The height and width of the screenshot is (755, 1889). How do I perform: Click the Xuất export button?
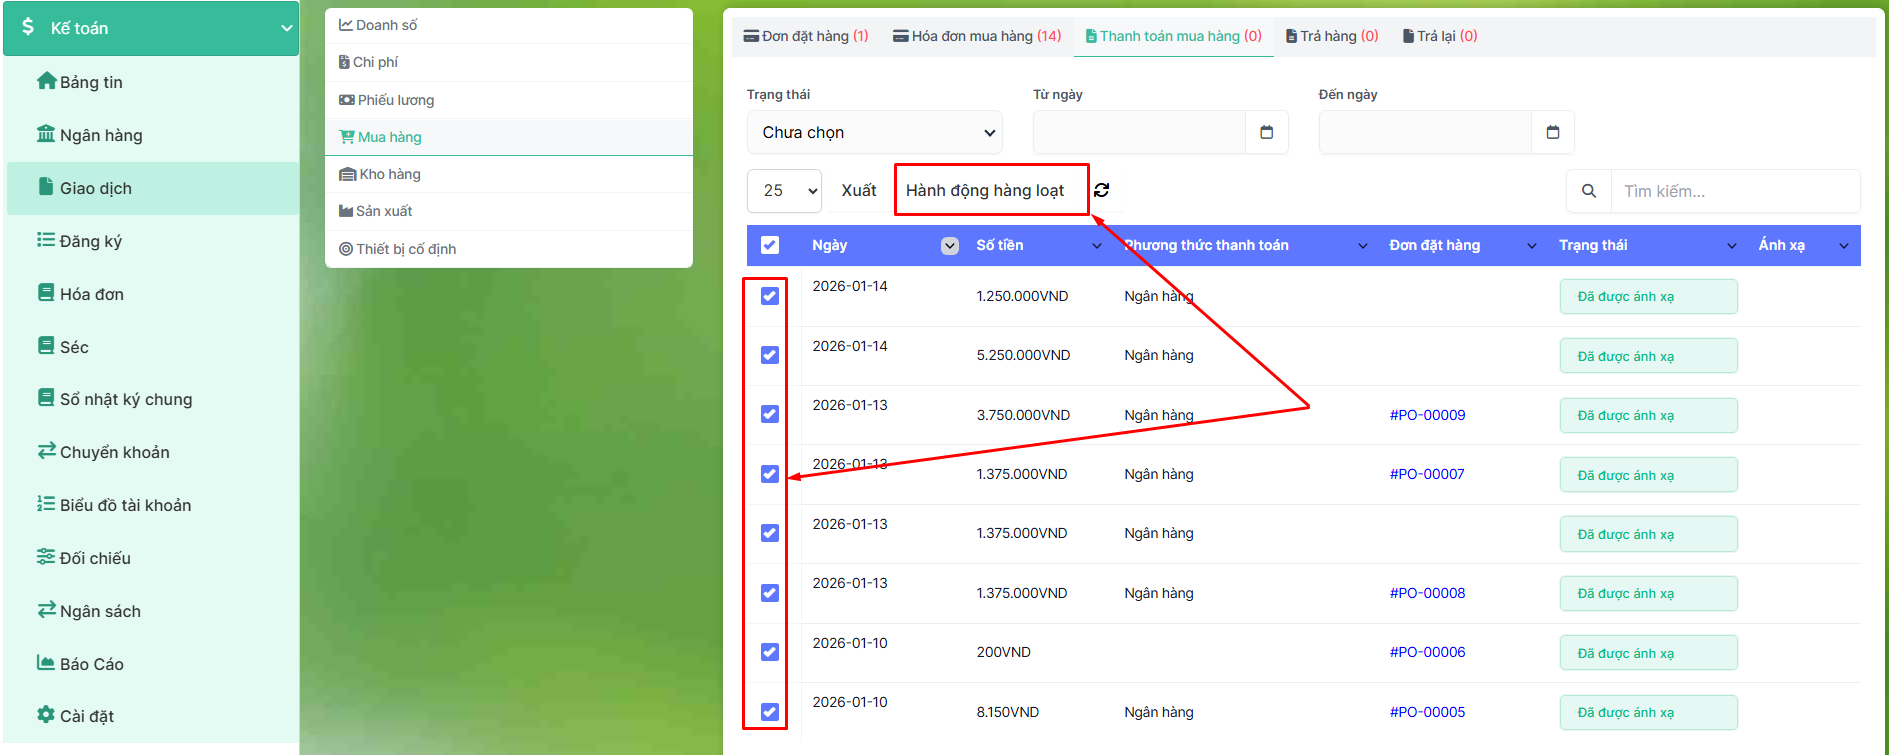point(858,190)
